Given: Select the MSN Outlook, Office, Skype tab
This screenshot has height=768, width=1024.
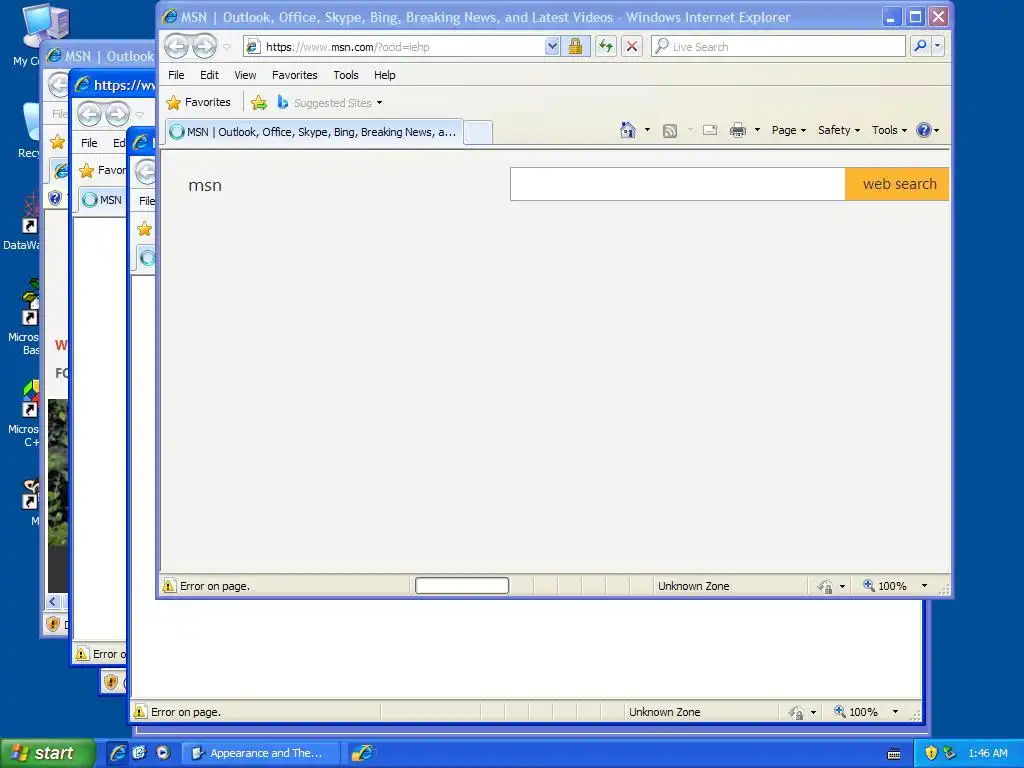Looking at the screenshot, I should coord(313,132).
